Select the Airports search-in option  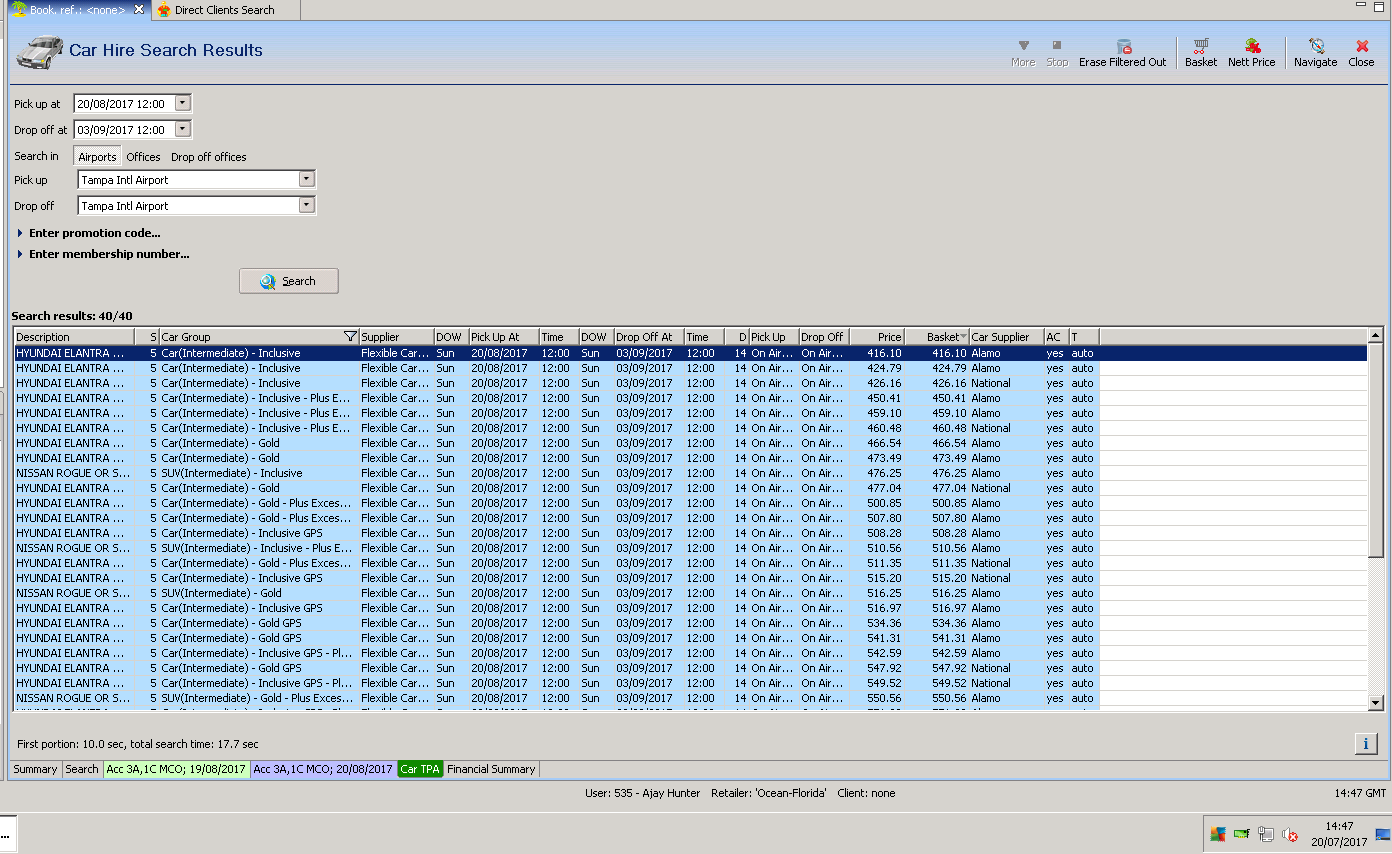tap(97, 157)
